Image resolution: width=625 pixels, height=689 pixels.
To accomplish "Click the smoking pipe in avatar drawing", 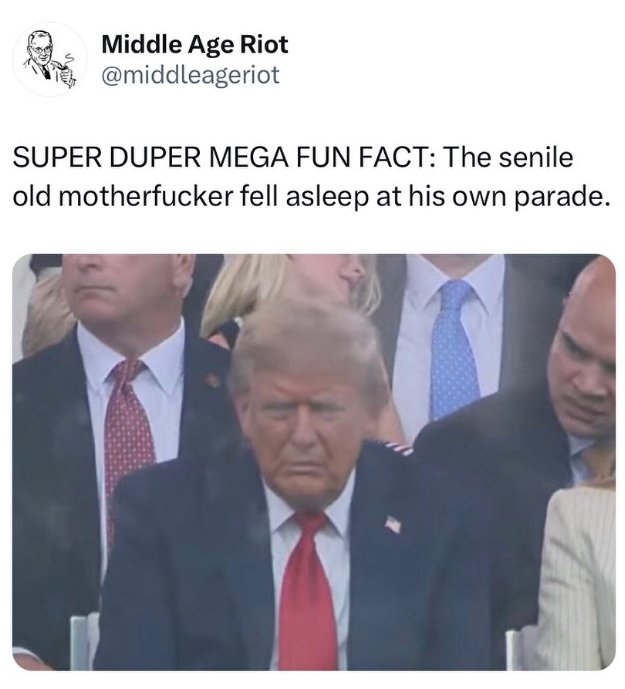I will coord(62,67).
